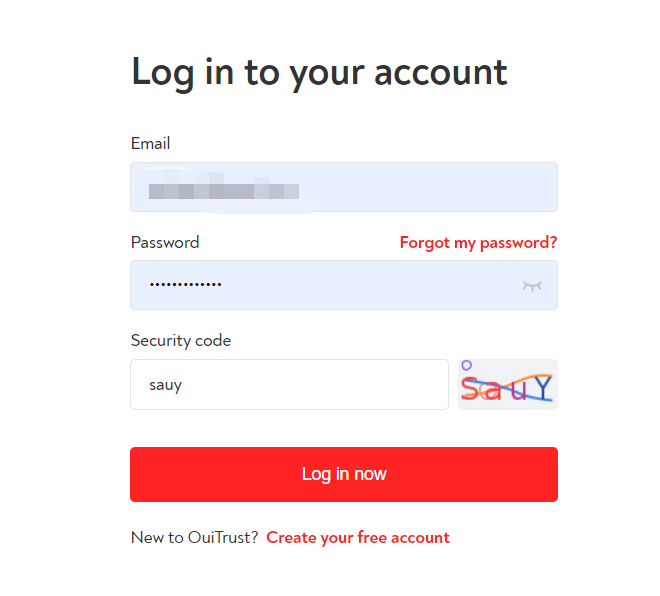Follow the Create your free account link
Viewport: 660px width, 596px height.
[x=358, y=537]
